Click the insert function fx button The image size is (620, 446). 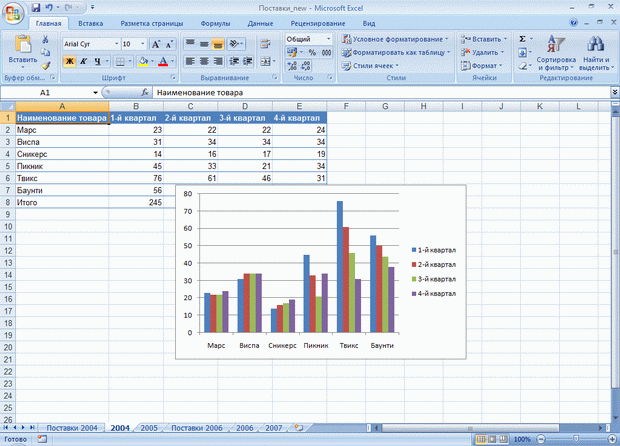145,93
